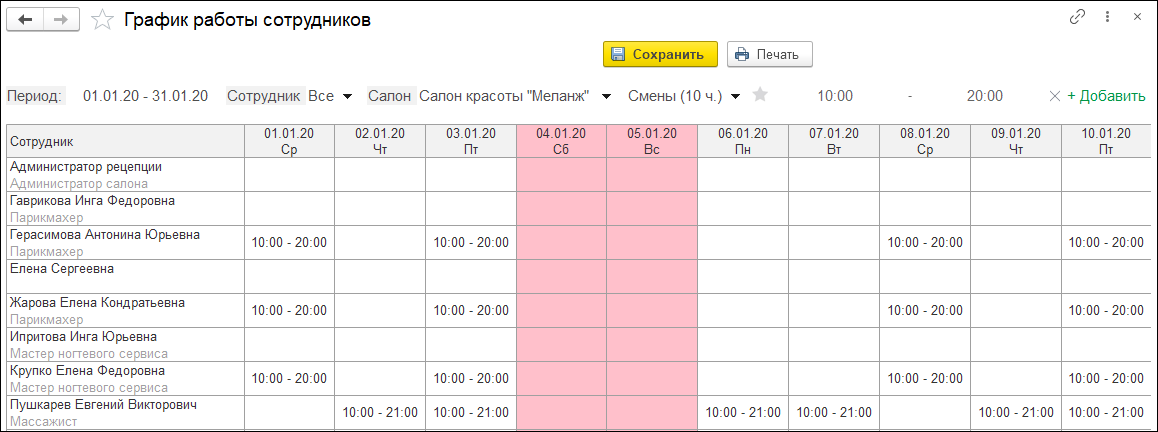Add the schedule to favorites with the title star
This screenshot has height=432, width=1158.
101,21
